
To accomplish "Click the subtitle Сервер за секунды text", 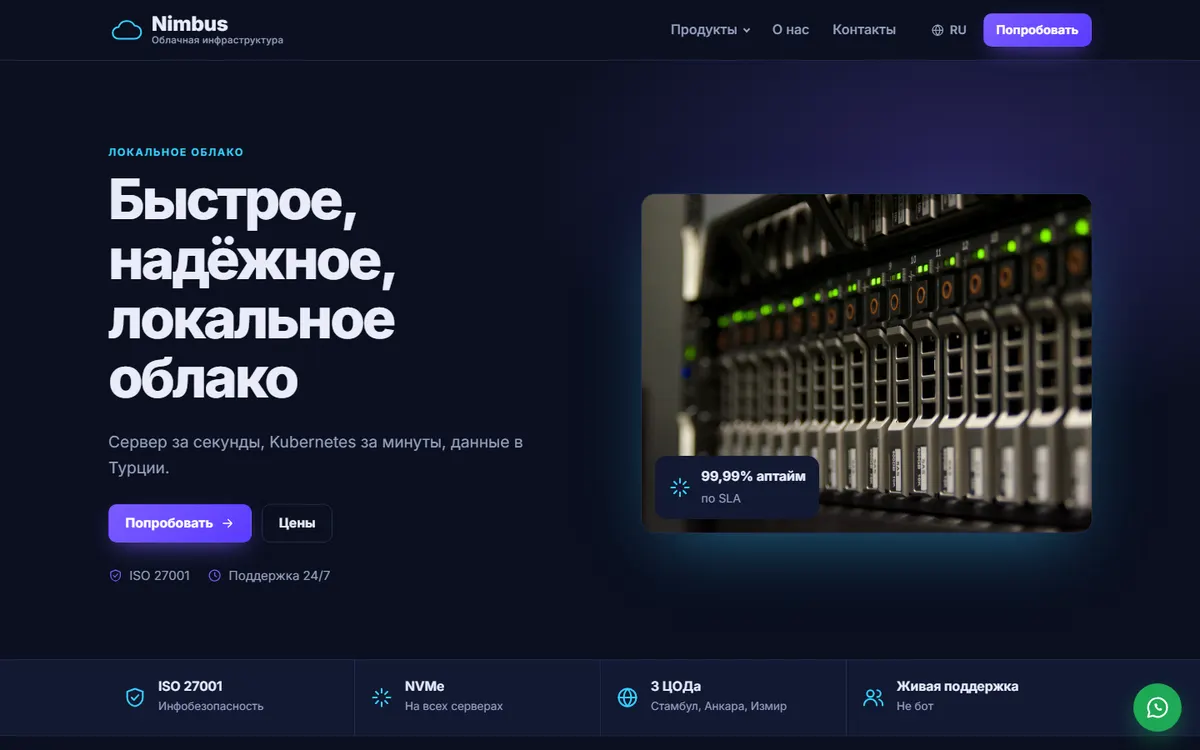I will pos(316,455).
